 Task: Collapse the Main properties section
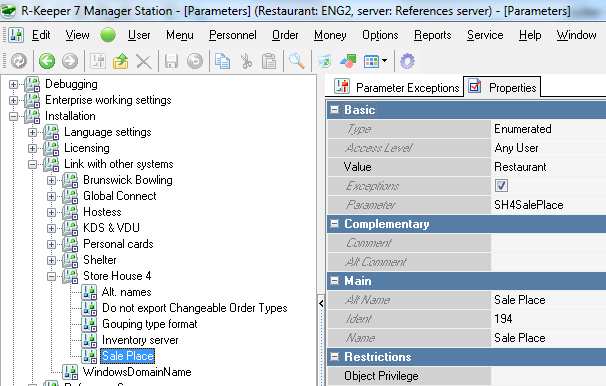click(x=334, y=281)
